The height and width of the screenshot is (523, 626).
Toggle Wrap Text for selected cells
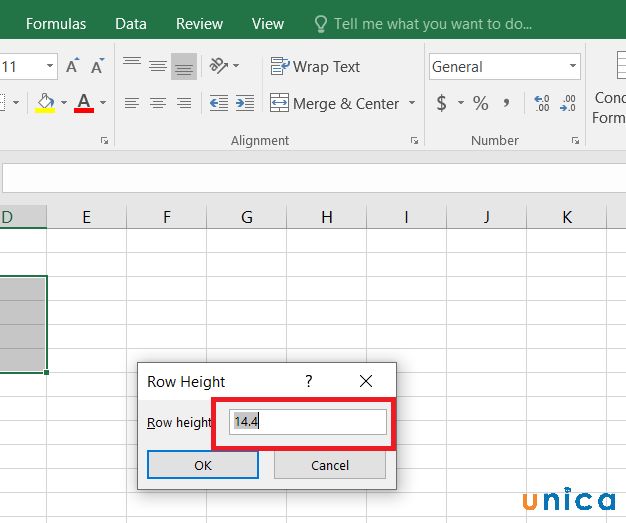315,67
